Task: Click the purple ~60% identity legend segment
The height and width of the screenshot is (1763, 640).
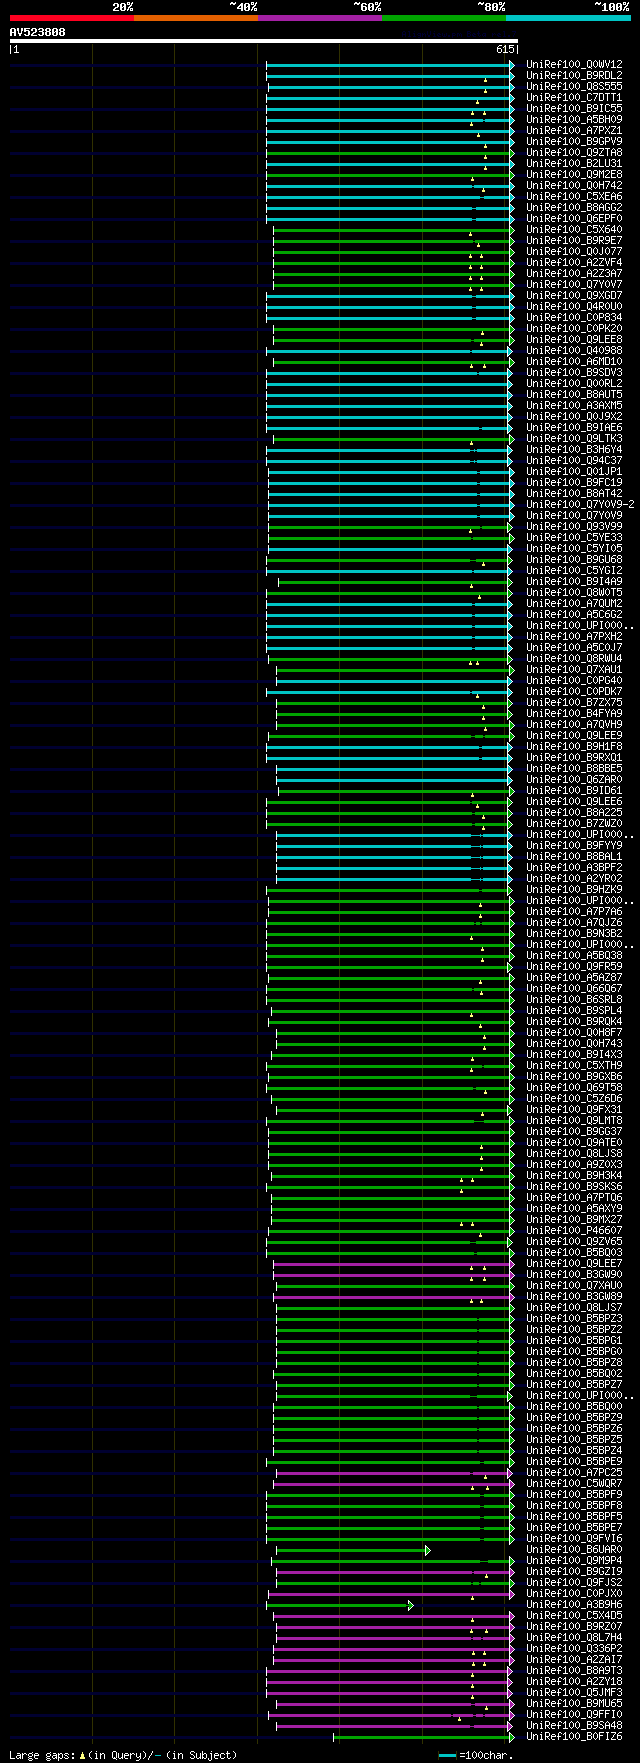Action: (x=319, y=17)
